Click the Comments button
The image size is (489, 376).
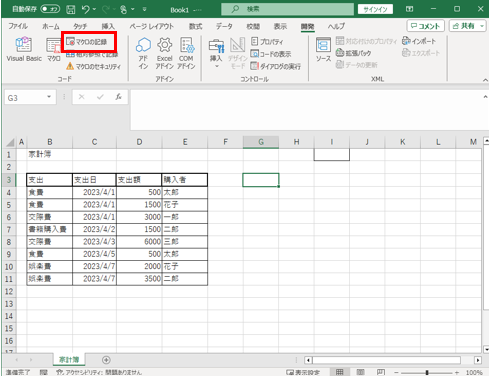(x=426, y=26)
